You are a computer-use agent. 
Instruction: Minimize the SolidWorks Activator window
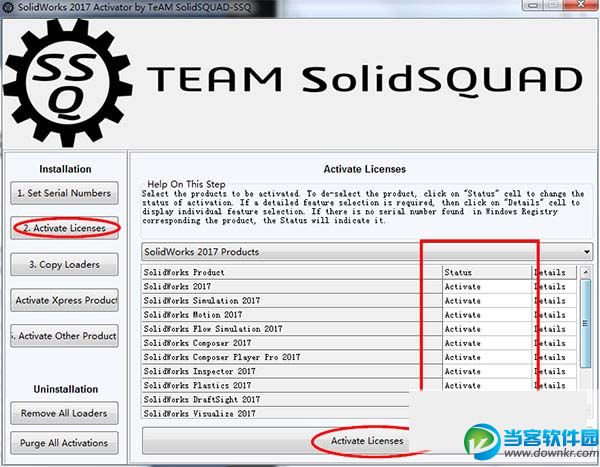533,5
